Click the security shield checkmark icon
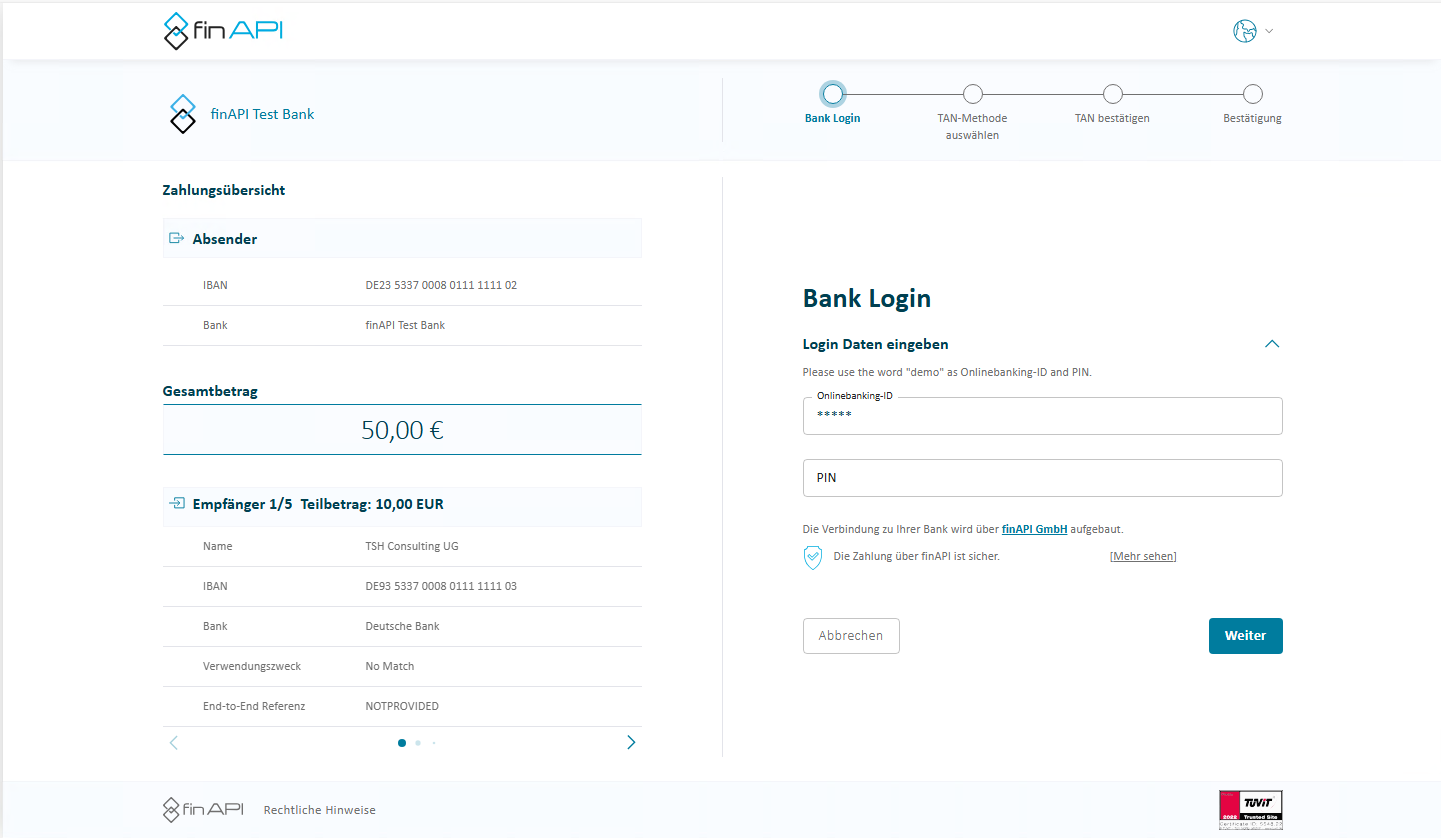 pyautogui.click(x=813, y=557)
